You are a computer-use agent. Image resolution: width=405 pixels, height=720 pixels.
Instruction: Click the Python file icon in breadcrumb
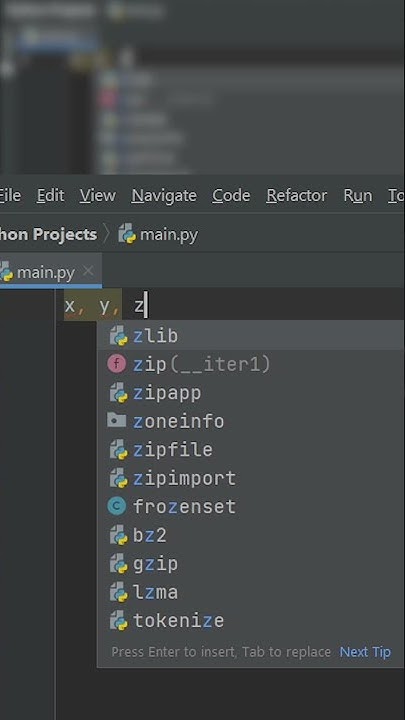coord(127,234)
